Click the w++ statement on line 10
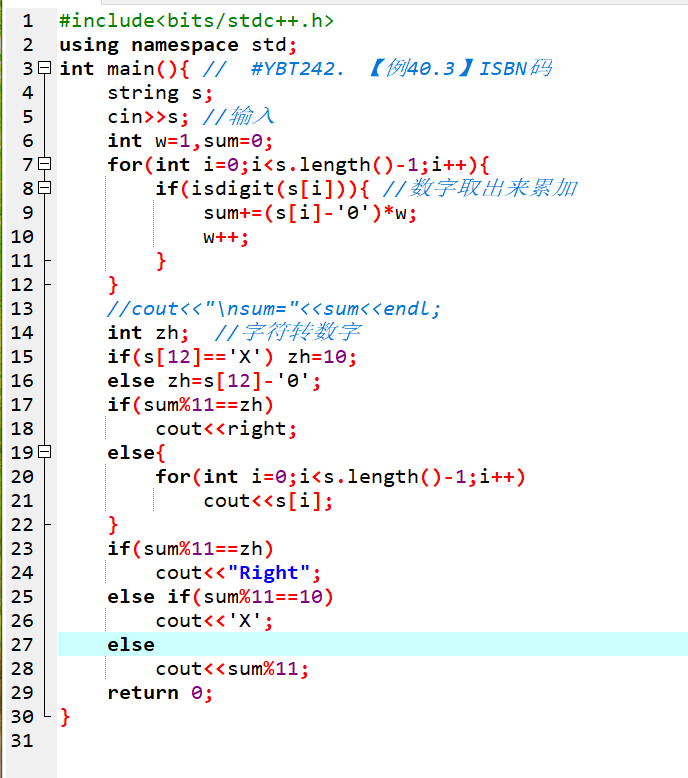The image size is (688, 778). tap(226, 237)
